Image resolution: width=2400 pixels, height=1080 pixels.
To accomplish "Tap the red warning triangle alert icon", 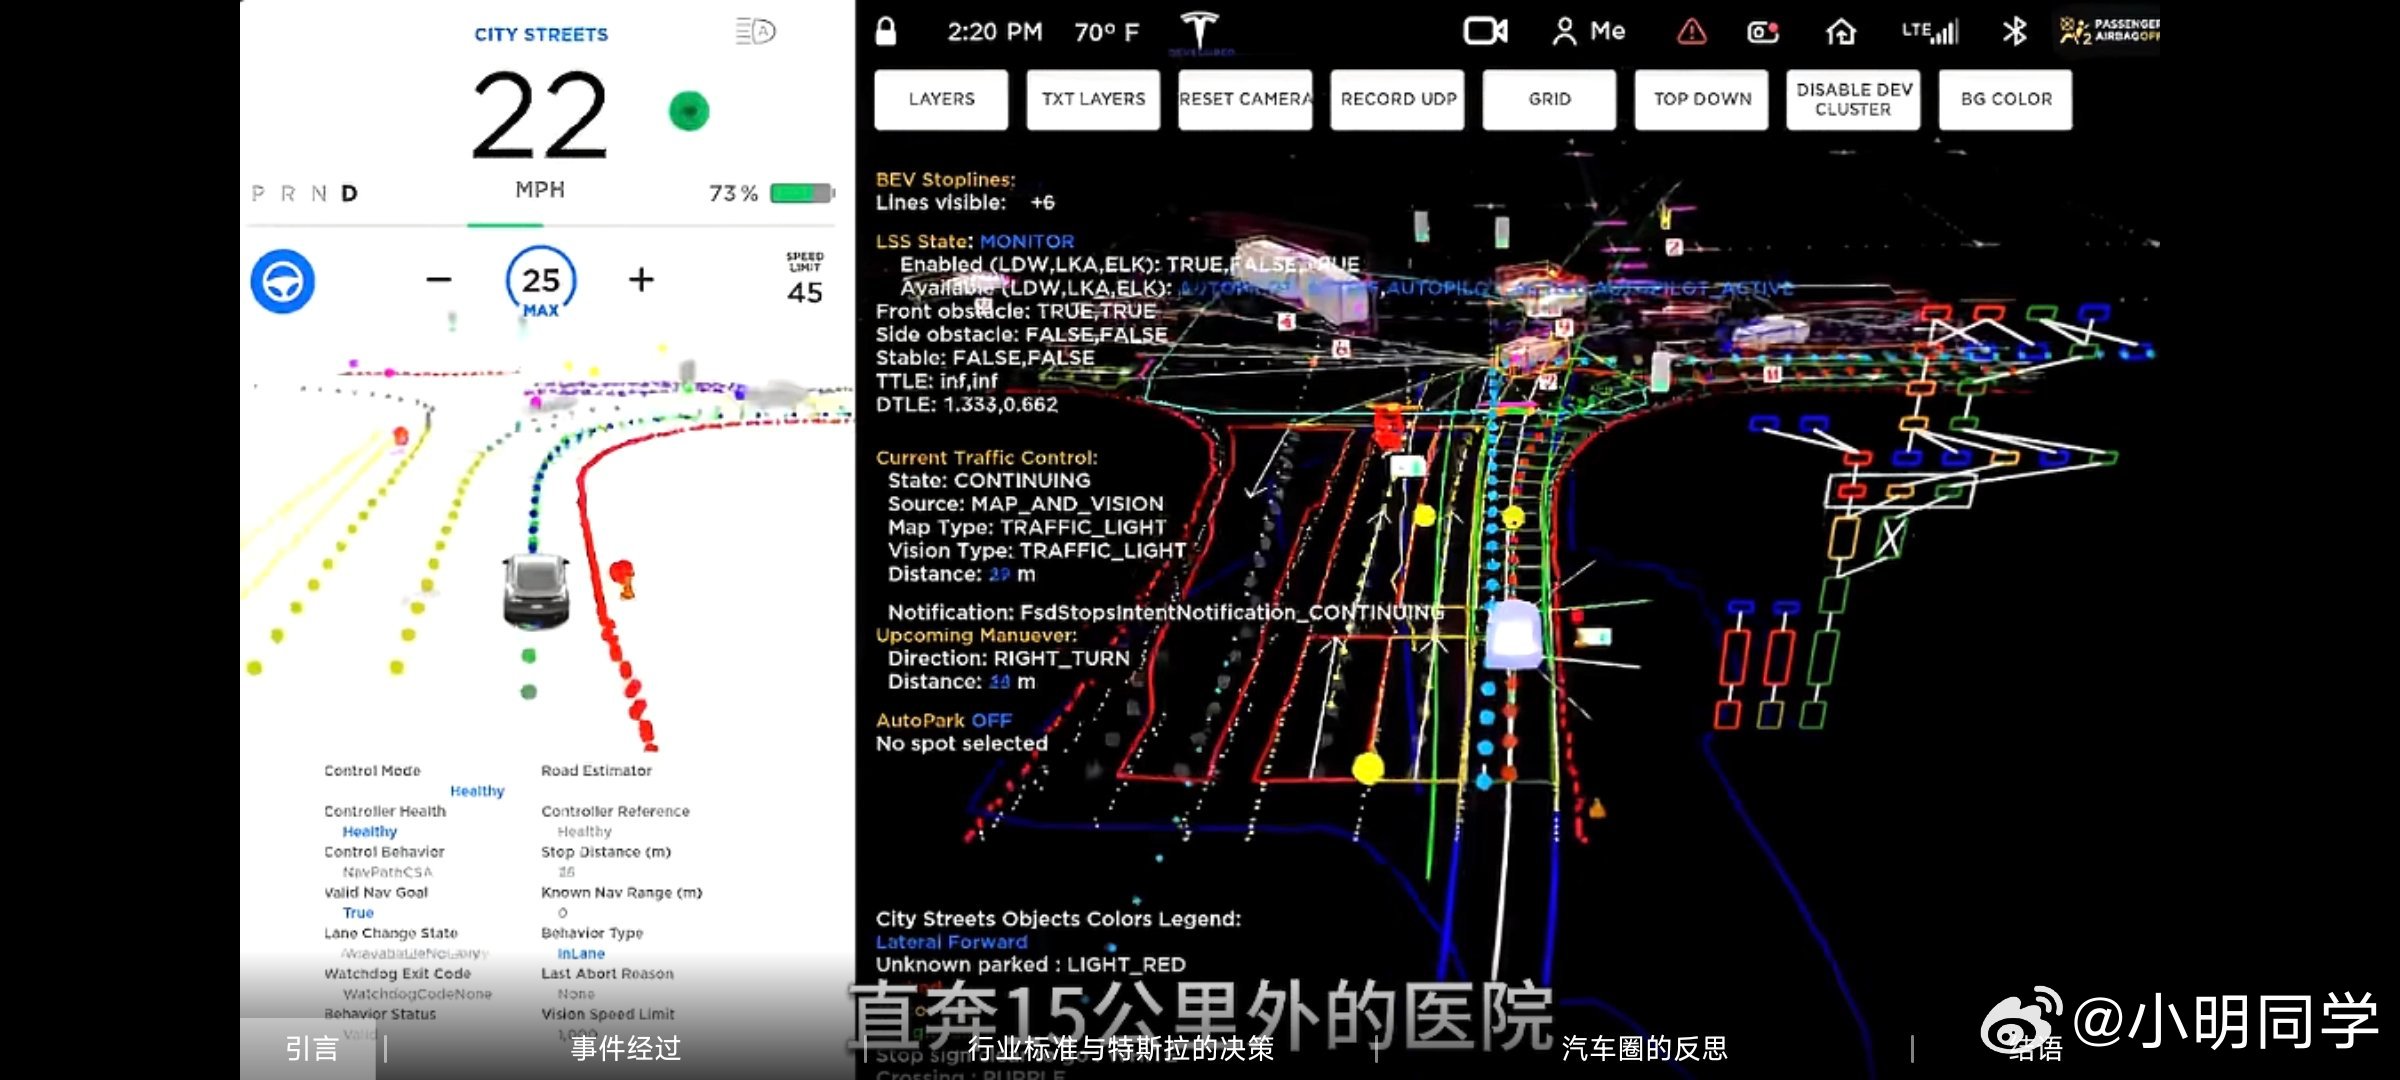I will coord(1691,32).
